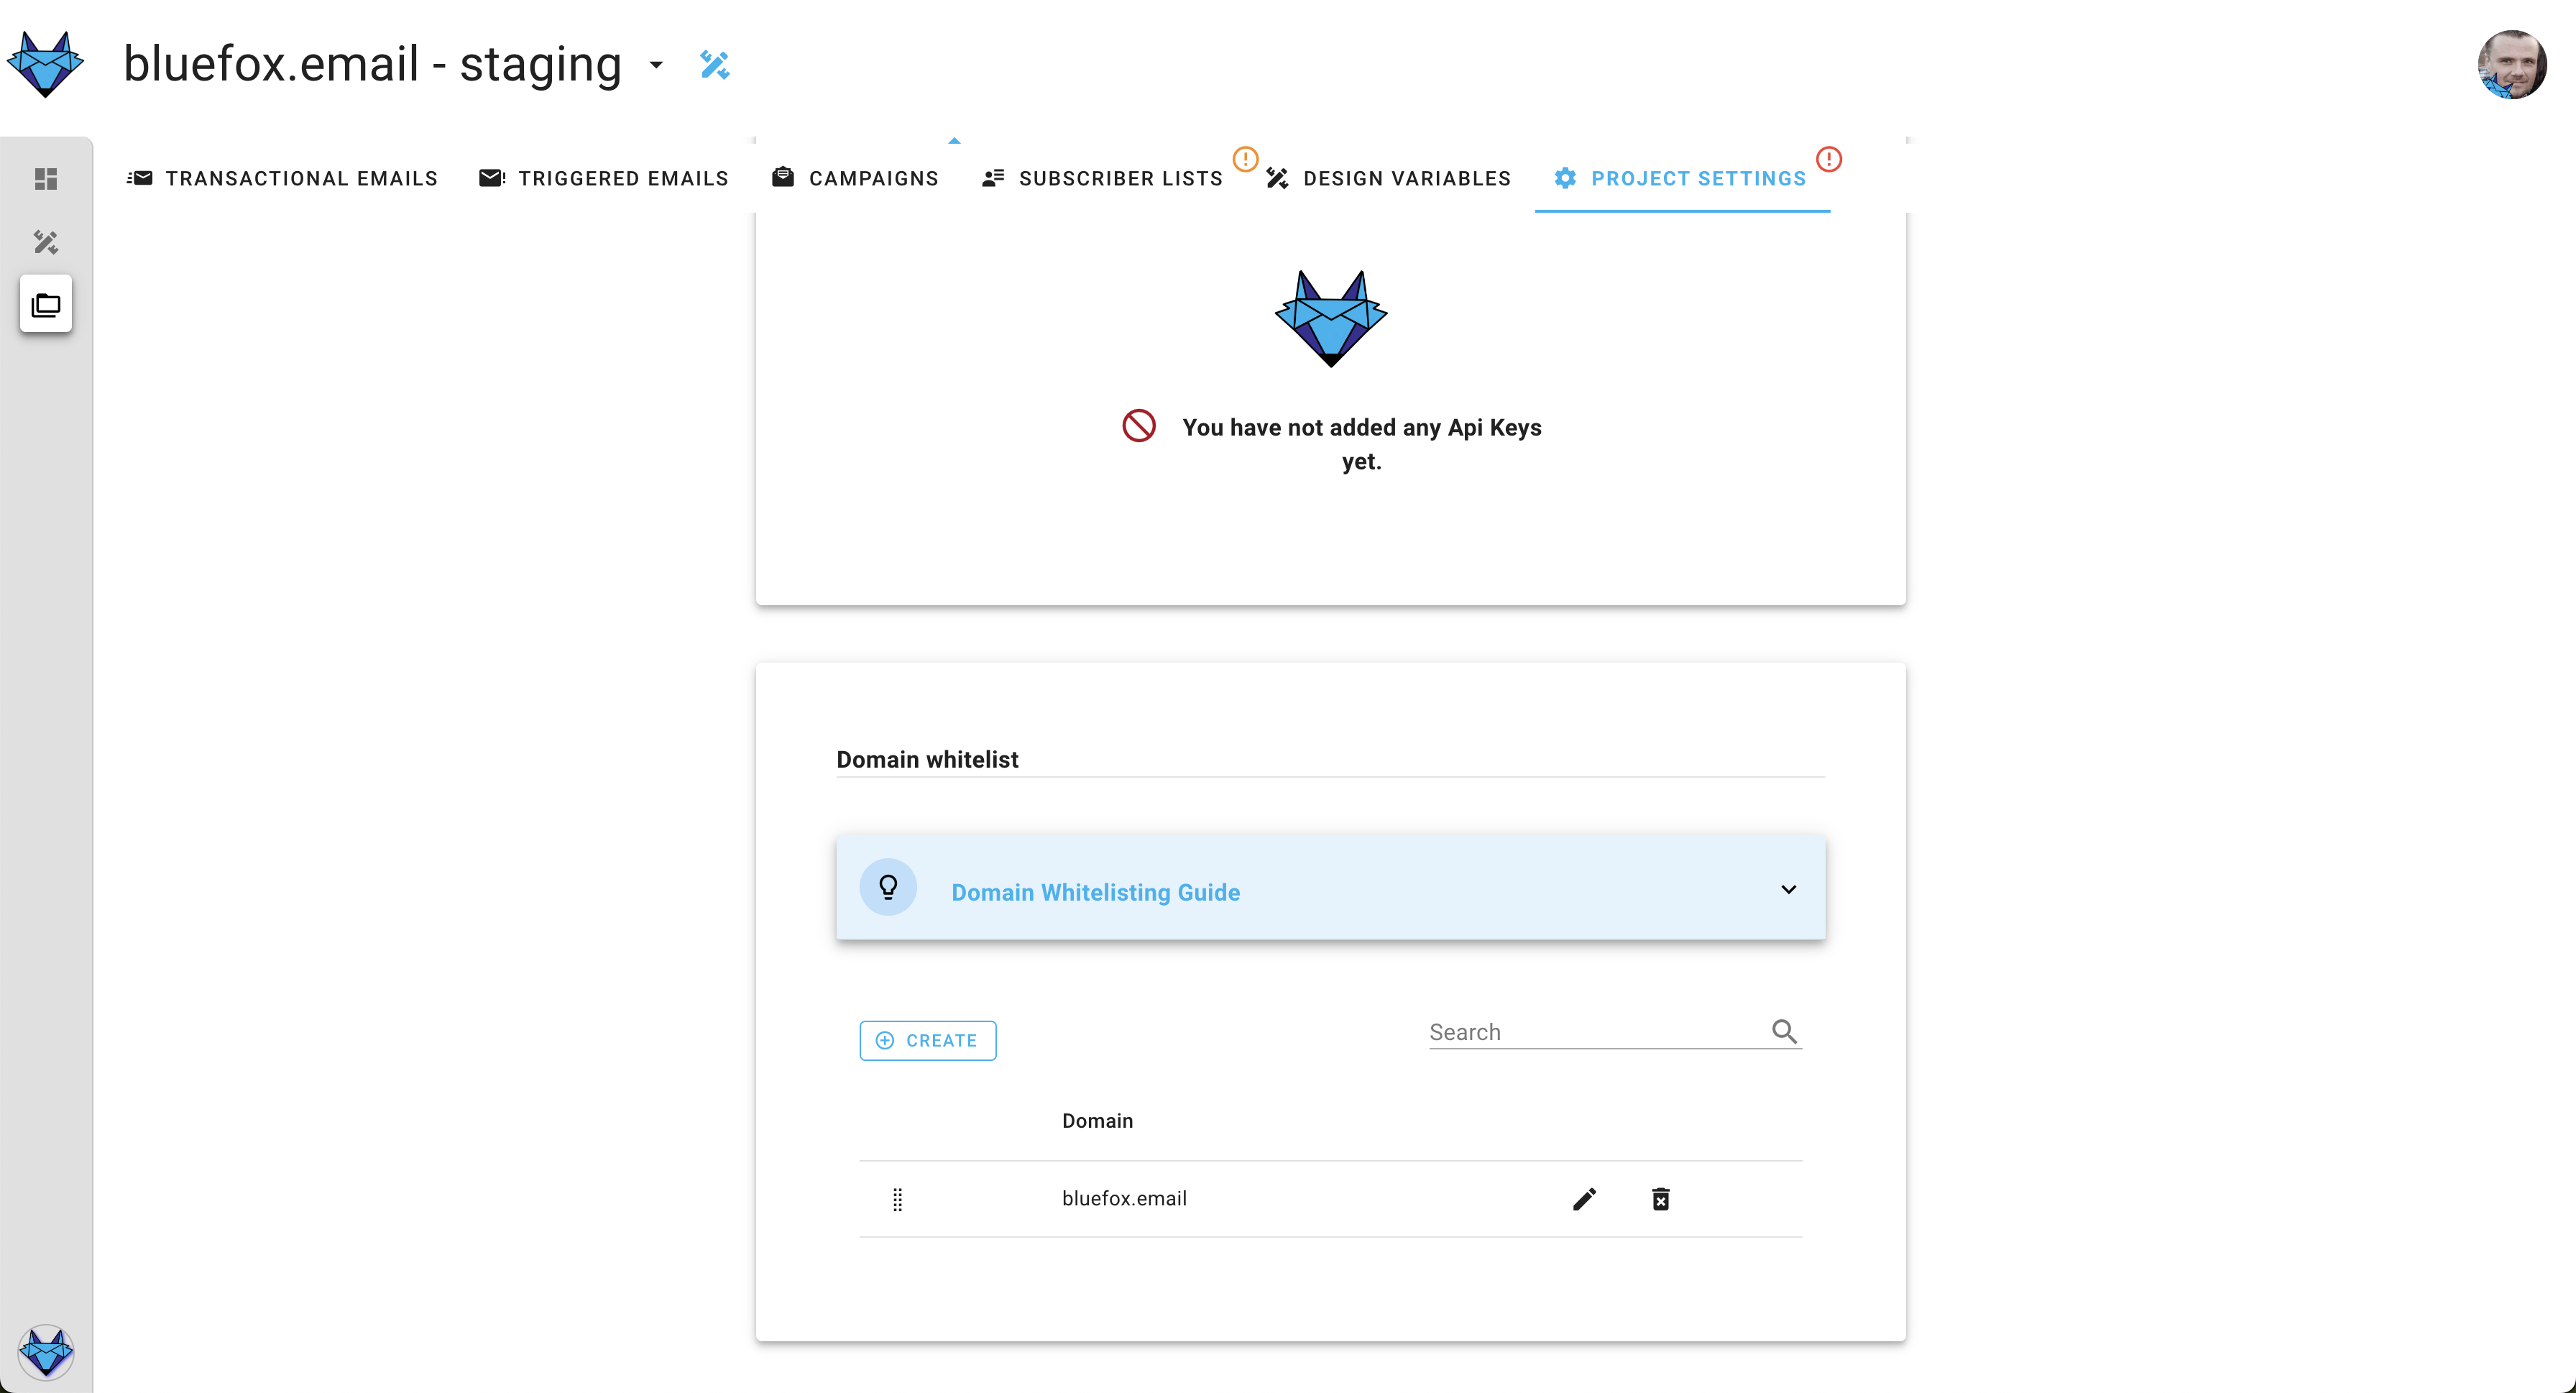The image size is (2576, 1393).
Task: Click the delete icon for bluefox.email domain
Action: click(1658, 1199)
